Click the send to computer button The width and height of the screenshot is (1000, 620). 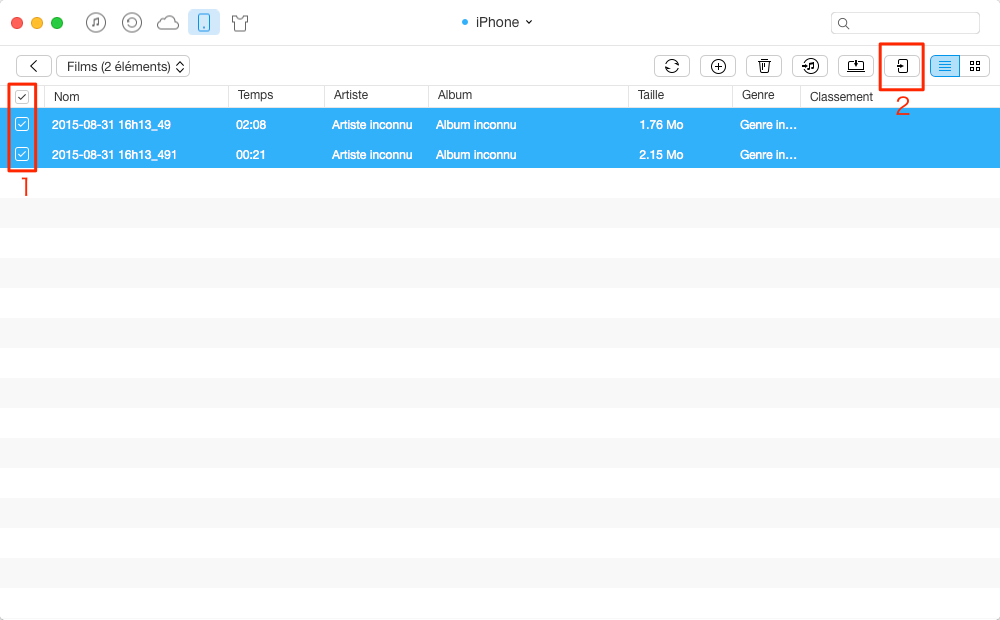[x=856, y=66]
